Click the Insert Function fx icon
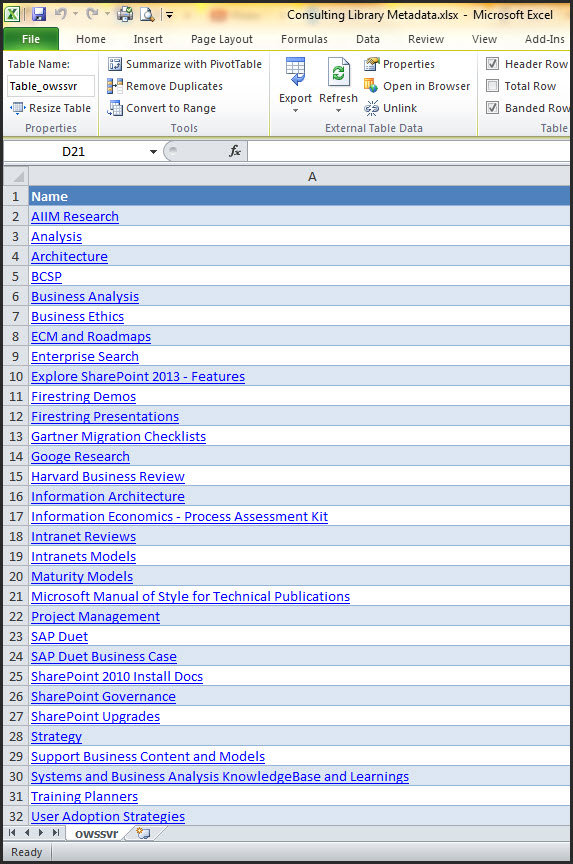 pos(235,151)
